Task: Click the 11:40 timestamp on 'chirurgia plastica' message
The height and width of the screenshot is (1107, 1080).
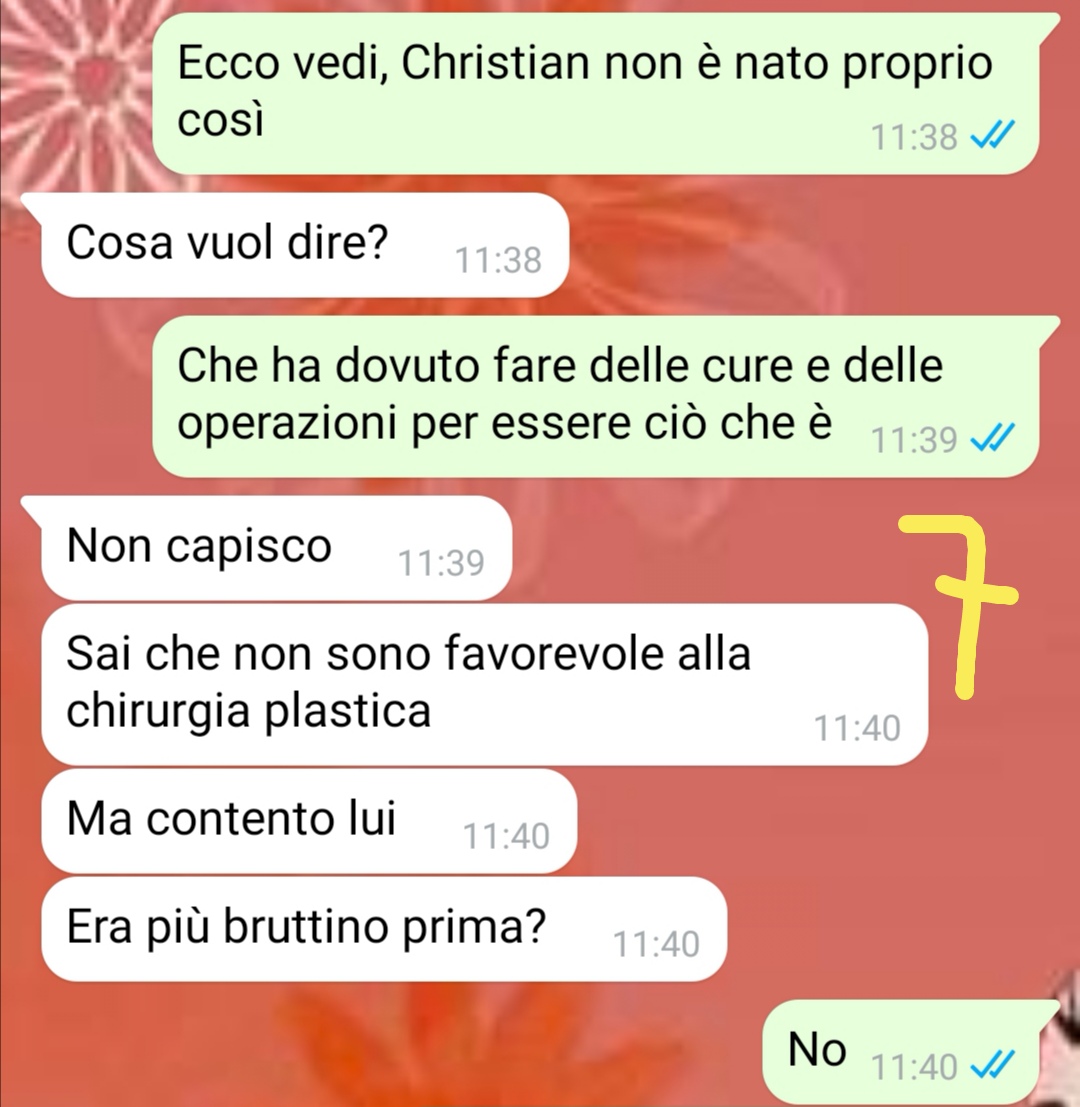Action: click(857, 729)
